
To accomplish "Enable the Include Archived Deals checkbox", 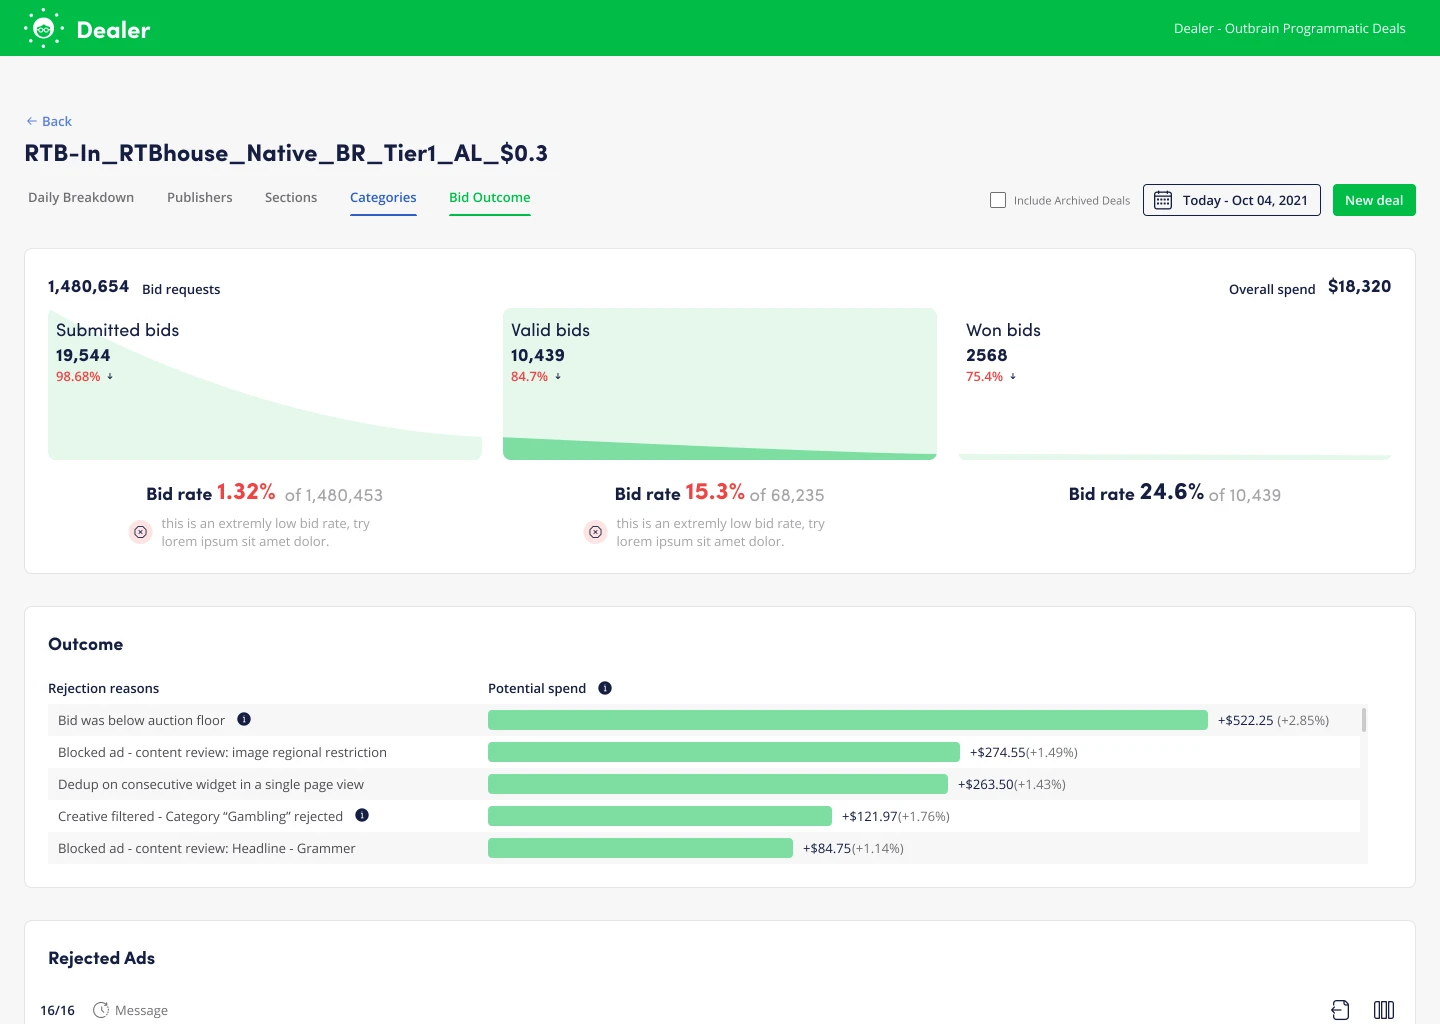I will pos(998,200).
